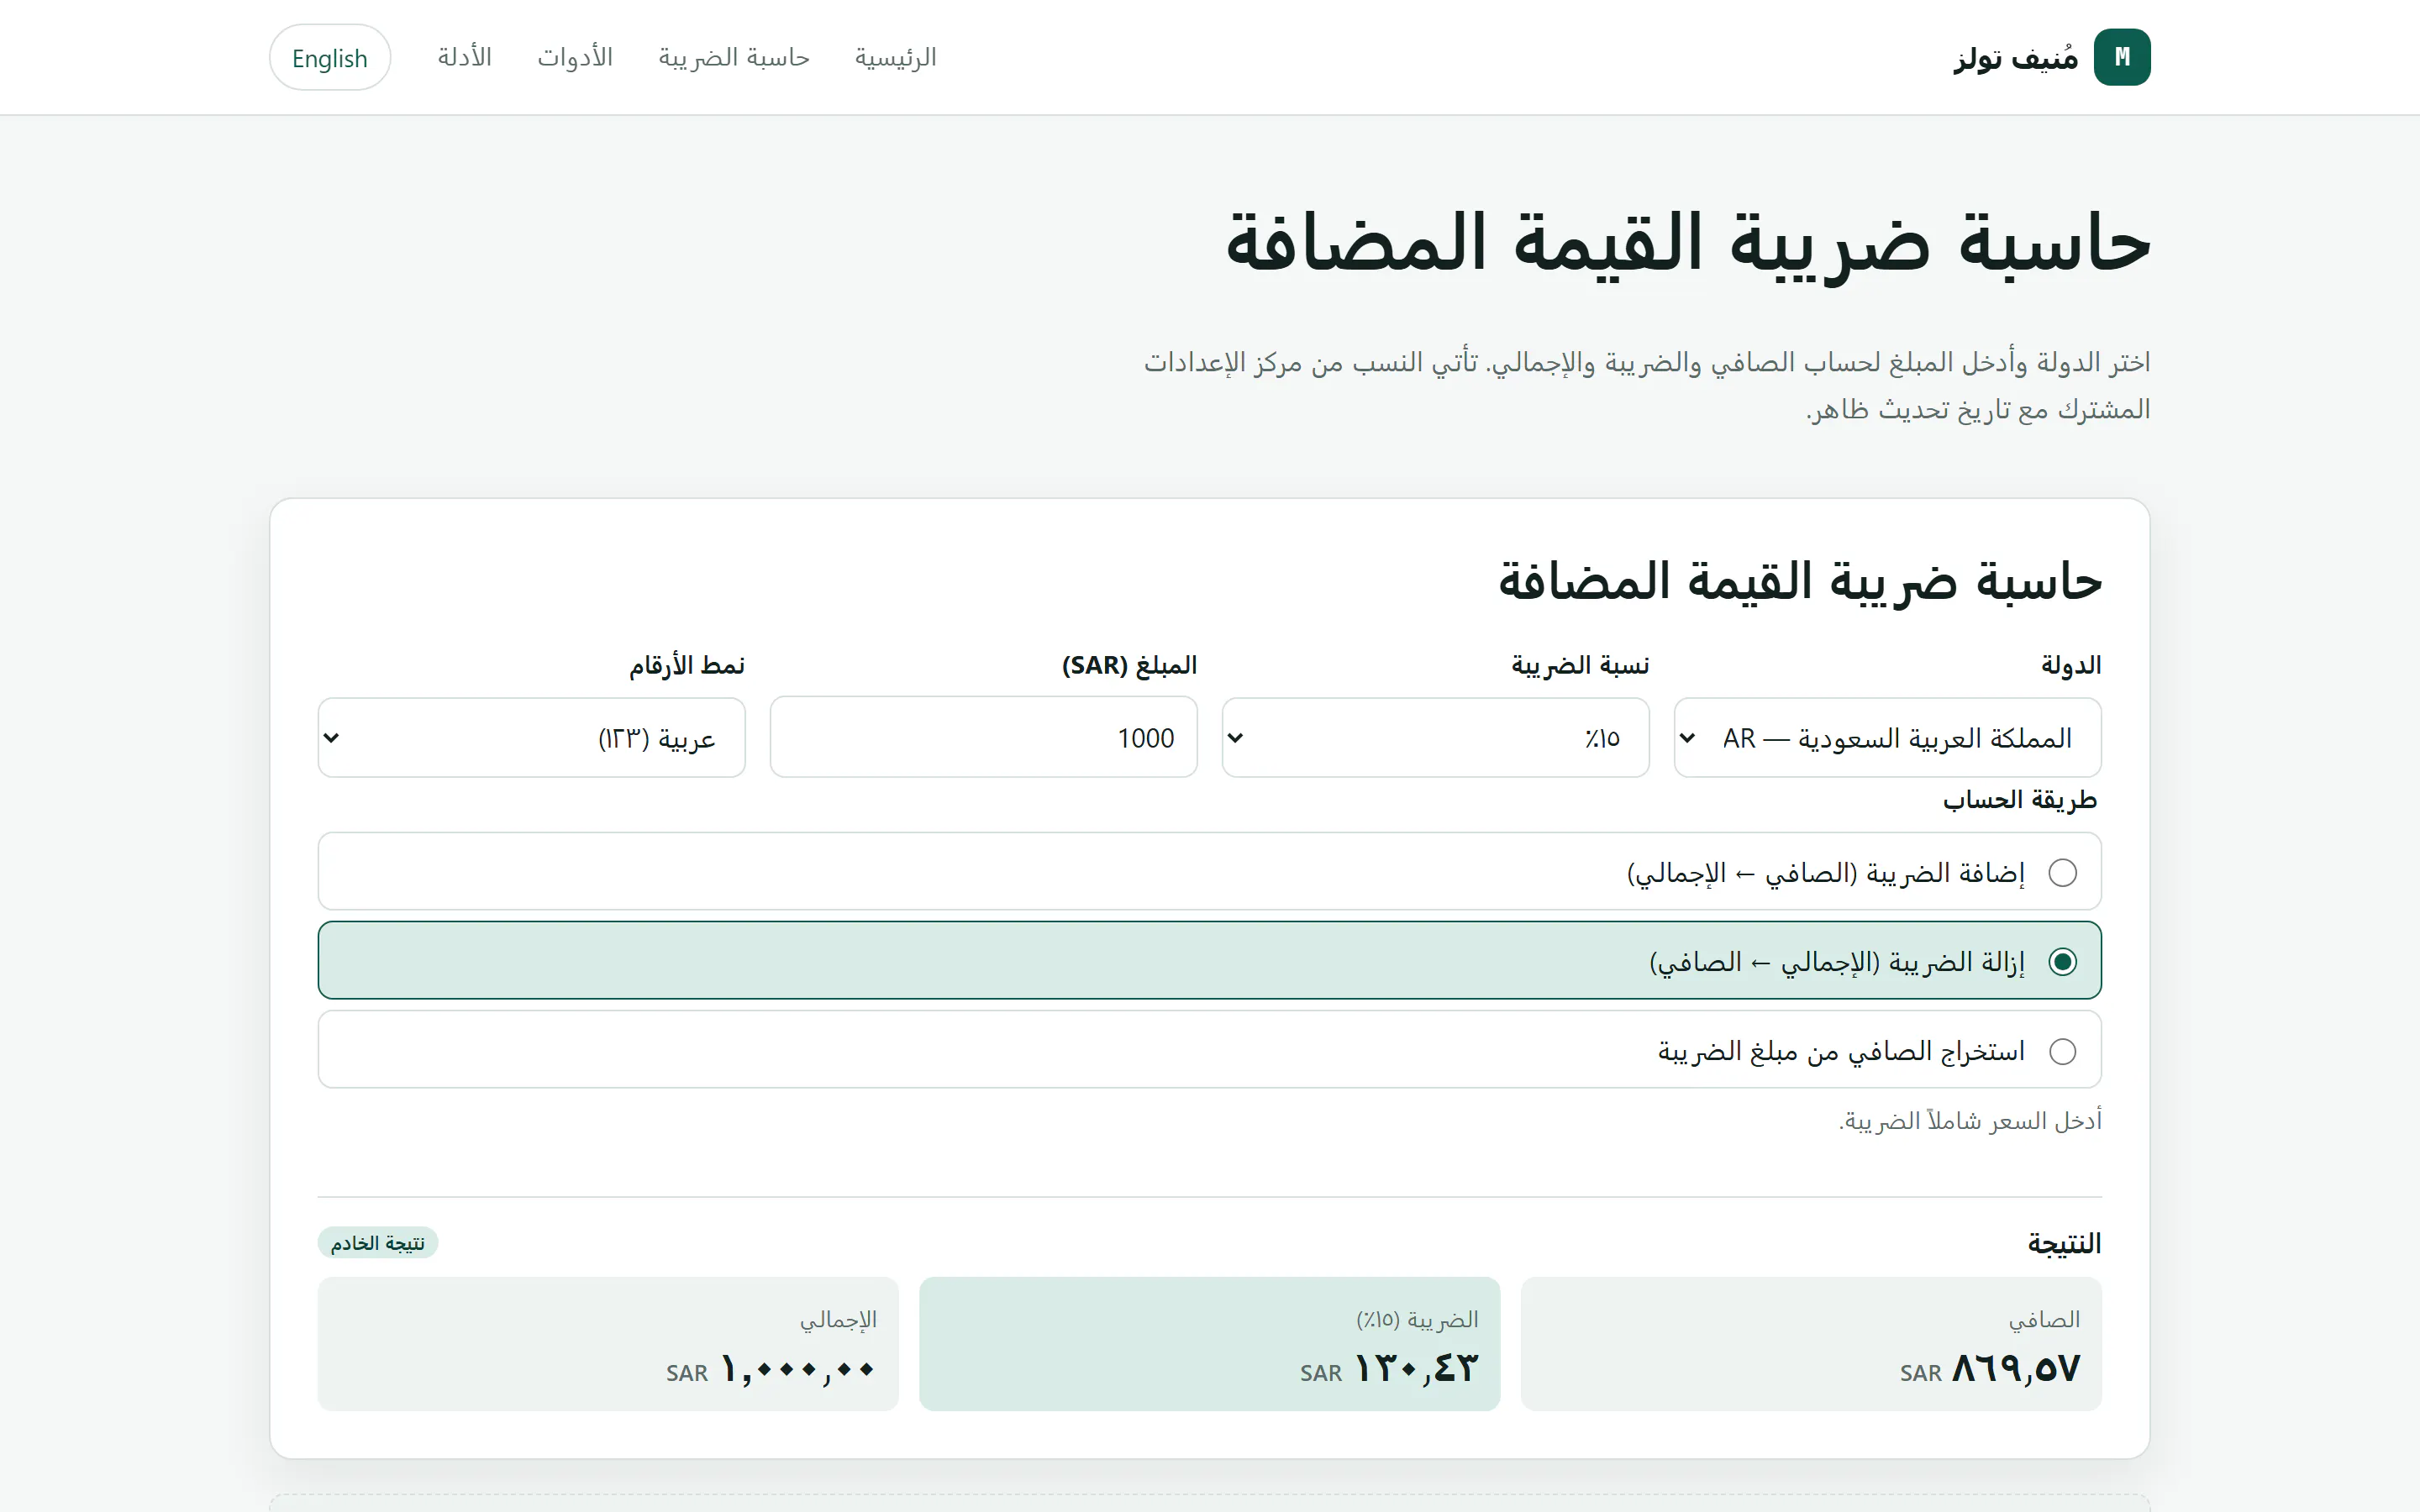This screenshot has width=2420, height=1512.
Task: Open the الدولة country dropdown
Action: click(x=1887, y=738)
